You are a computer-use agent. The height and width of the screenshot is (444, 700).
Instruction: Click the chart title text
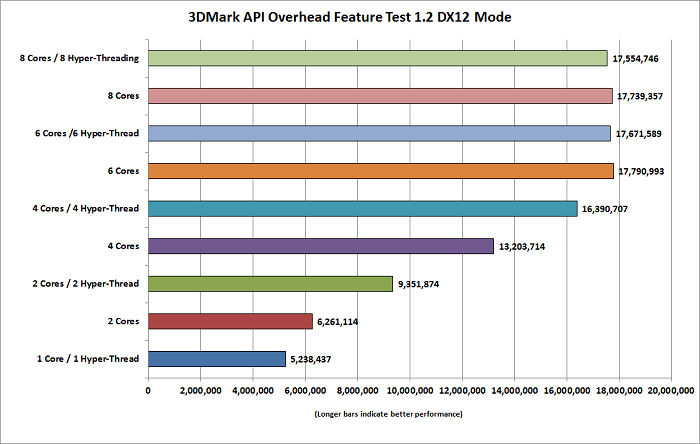pyautogui.click(x=350, y=17)
